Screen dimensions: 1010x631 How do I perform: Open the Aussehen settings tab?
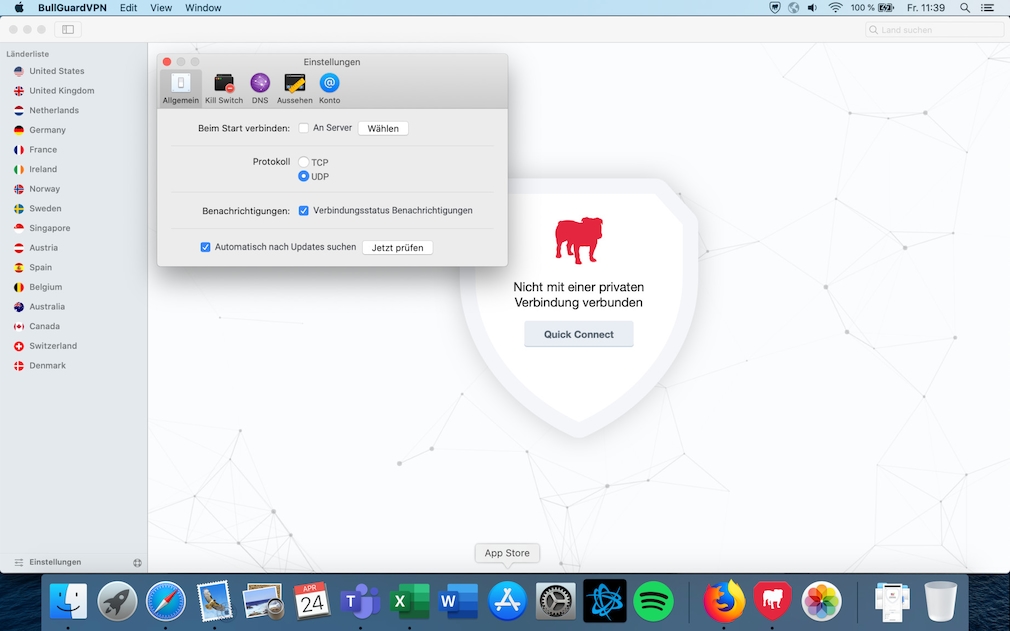coord(294,87)
